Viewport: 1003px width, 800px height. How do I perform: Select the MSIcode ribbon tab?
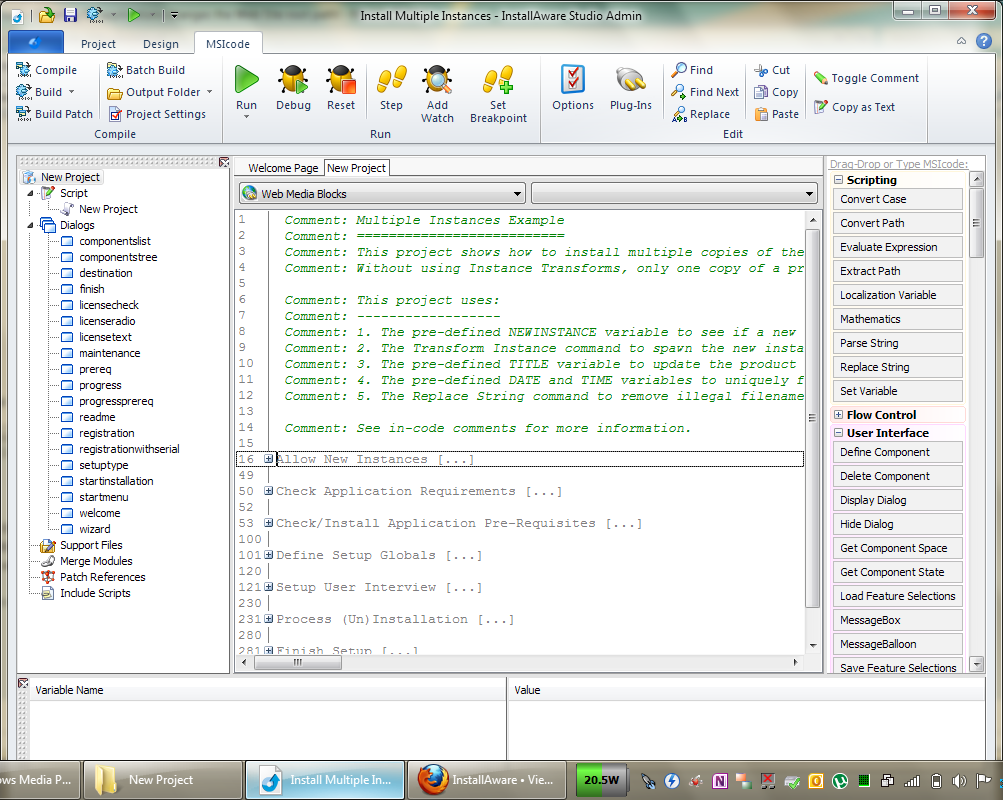228,43
